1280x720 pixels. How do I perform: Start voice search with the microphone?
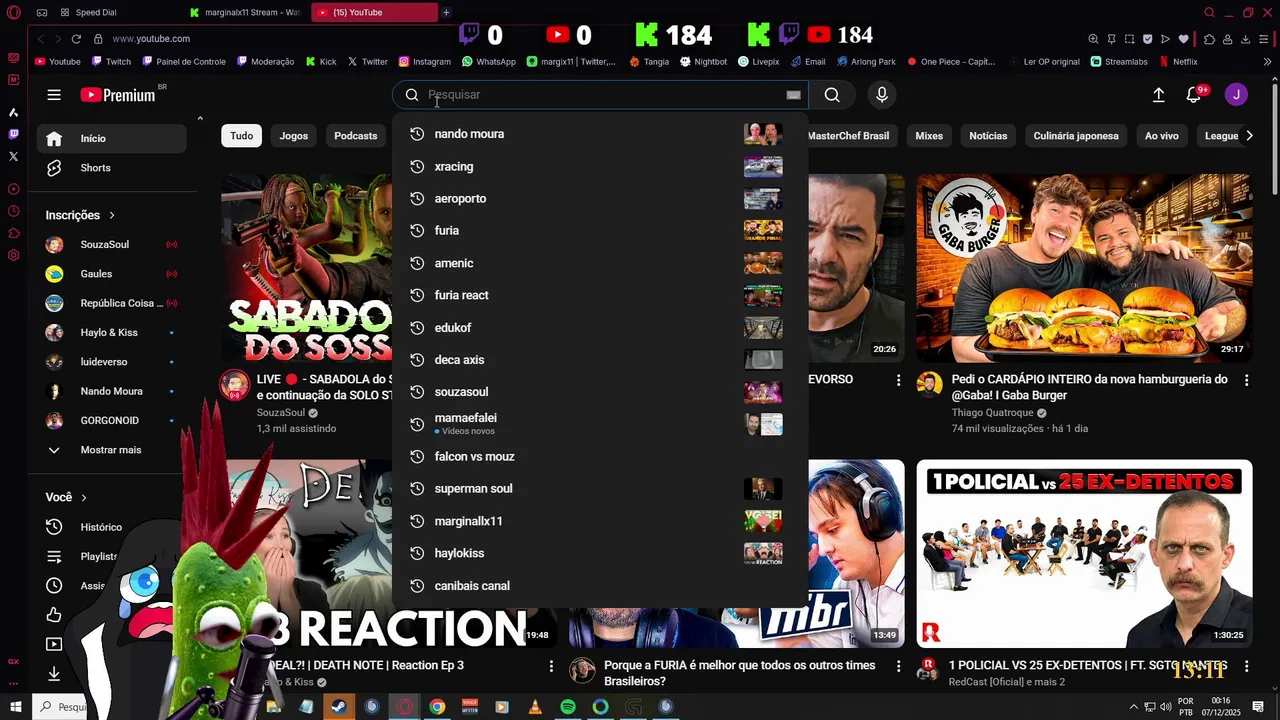tap(881, 95)
